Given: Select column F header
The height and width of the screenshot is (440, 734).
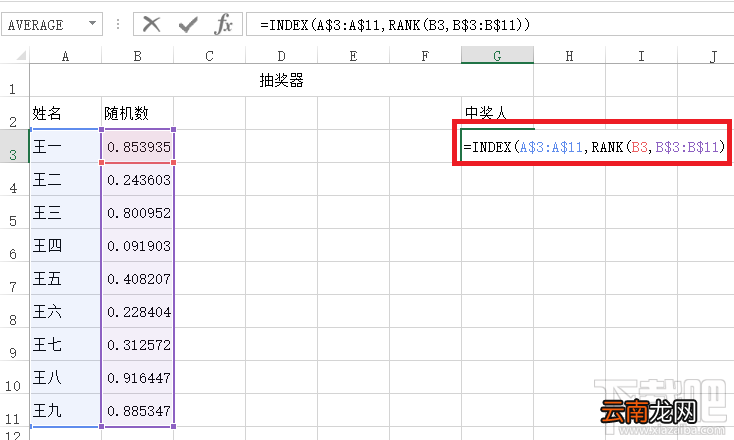Looking at the screenshot, I should pyautogui.click(x=425, y=56).
